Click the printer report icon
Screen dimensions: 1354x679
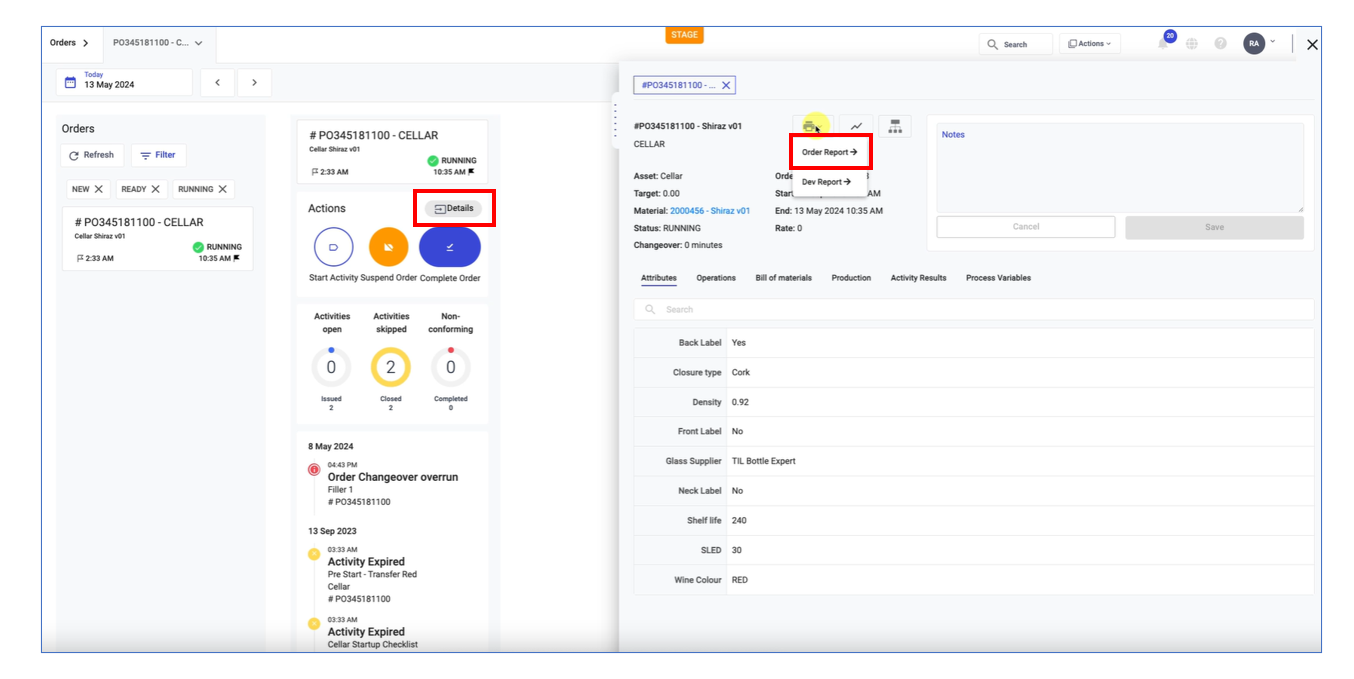(x=809, y=126)
